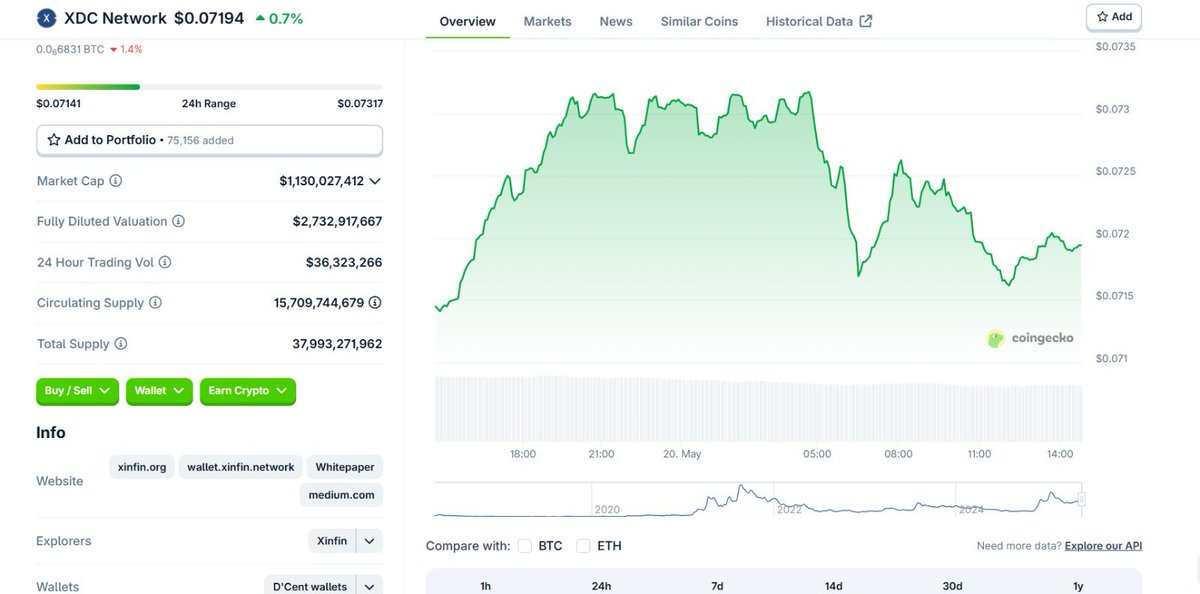Screen dimensions: 1200x594
Task: Click the Add button at top right
Action: (1114, 17)
